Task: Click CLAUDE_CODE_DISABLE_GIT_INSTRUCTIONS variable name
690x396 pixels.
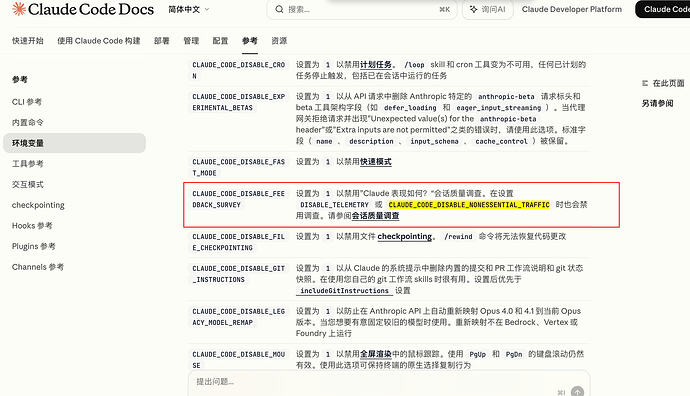Action: [x=239, y=274]
